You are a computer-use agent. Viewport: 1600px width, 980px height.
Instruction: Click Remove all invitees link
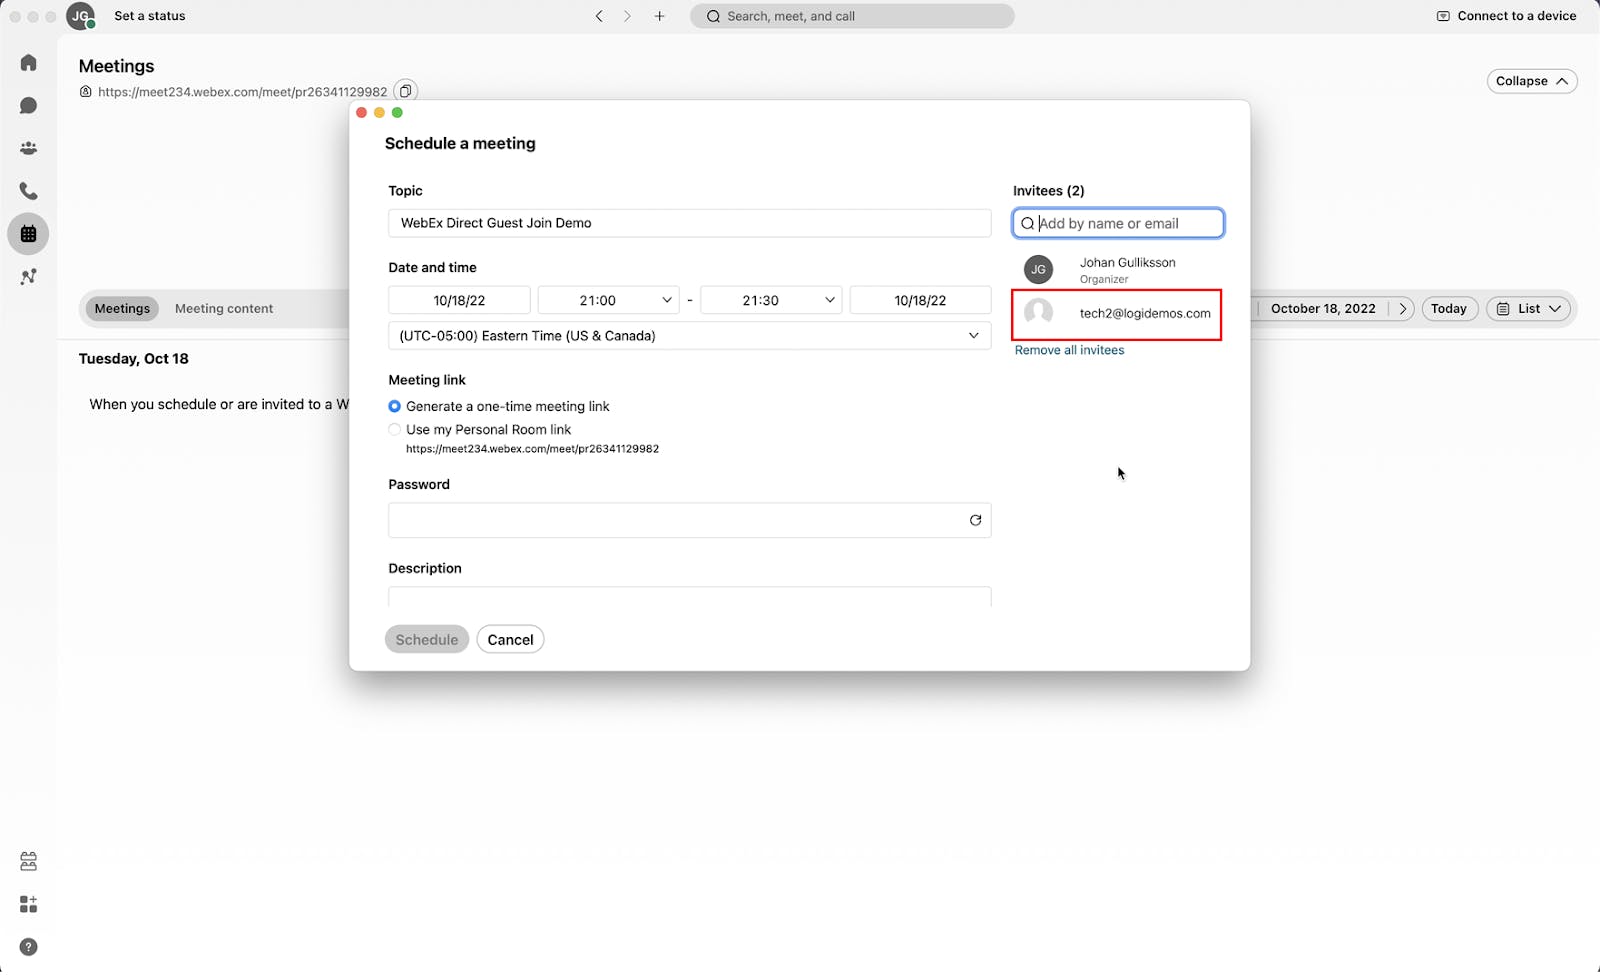click(1069, 350)
